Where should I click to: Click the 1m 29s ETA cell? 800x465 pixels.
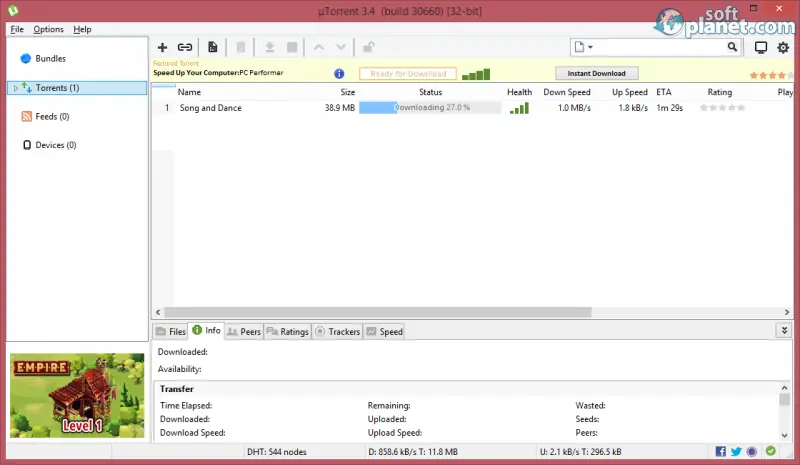tap(669, 108)
